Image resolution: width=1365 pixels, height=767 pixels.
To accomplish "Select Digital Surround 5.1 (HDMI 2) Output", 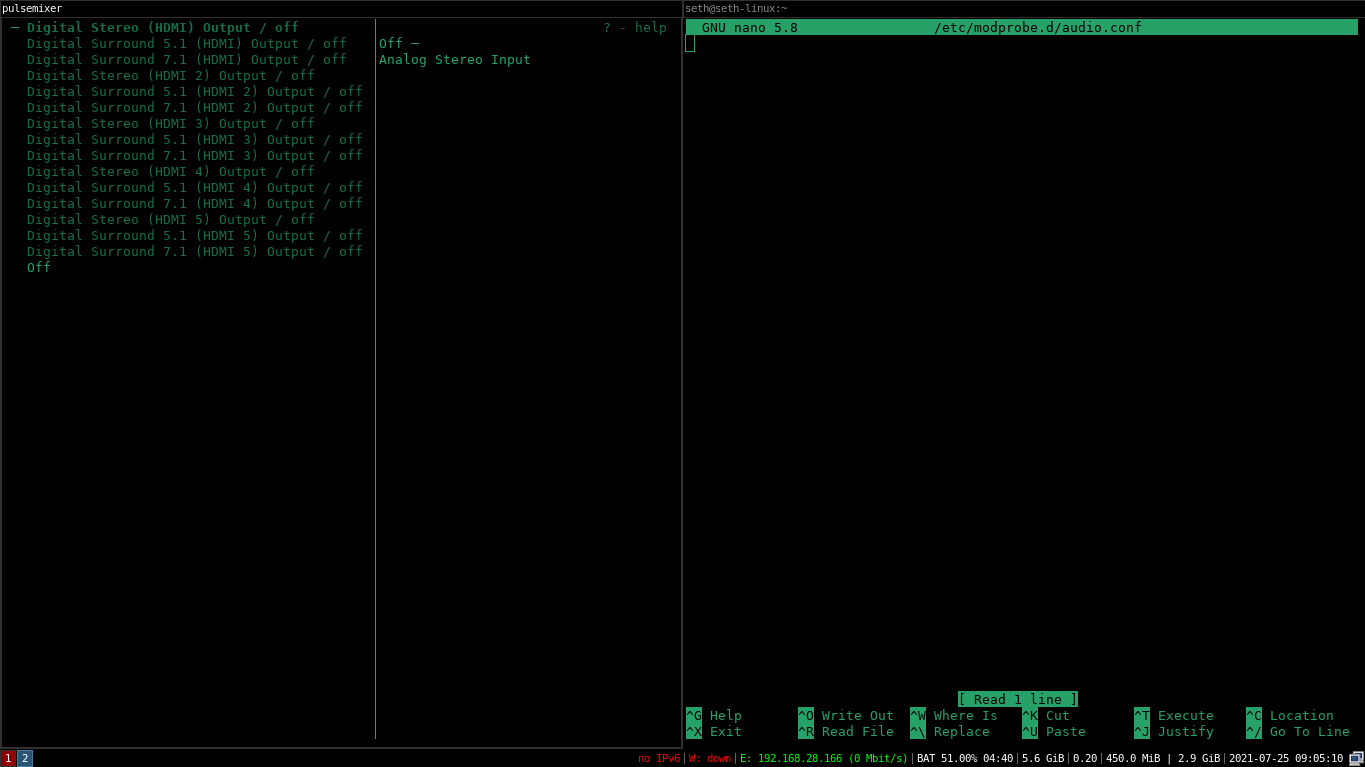I will pyautogui.click(x=195, y=92).
